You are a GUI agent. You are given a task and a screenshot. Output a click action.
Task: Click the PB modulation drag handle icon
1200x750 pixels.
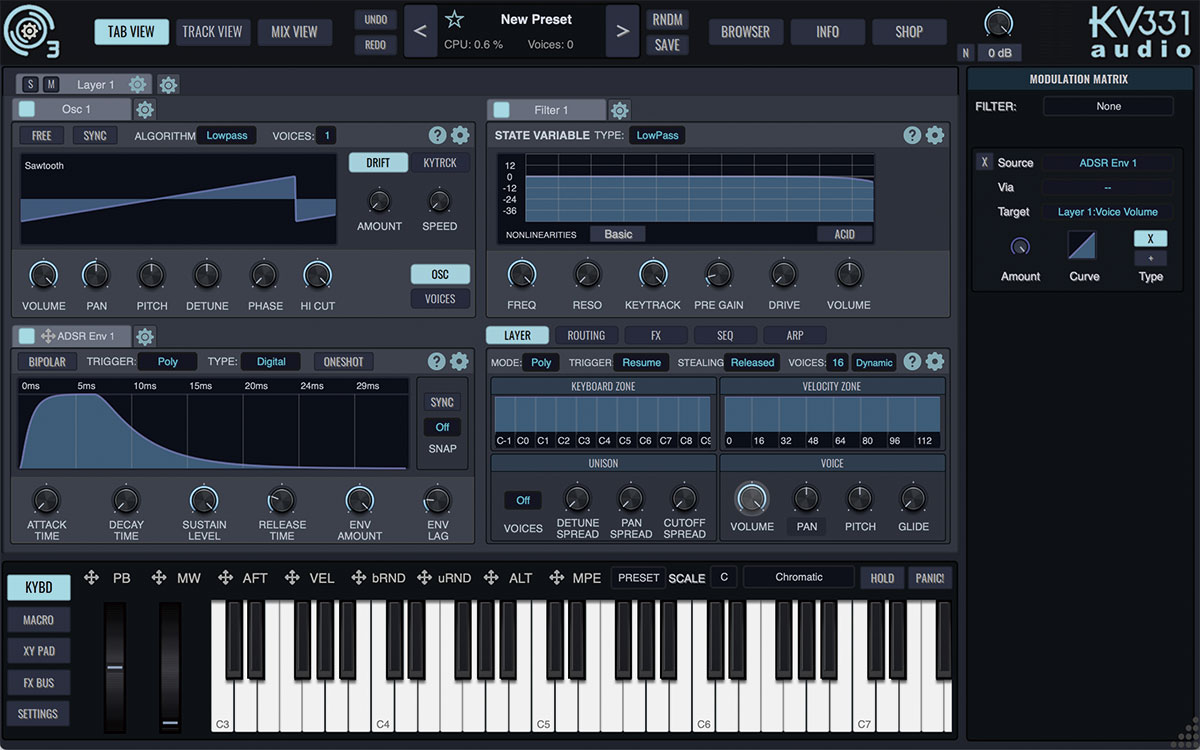92,578
